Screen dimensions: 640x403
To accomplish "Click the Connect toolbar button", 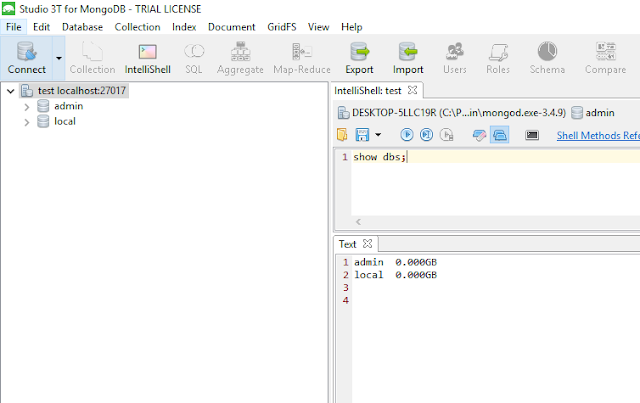I will pyautogui.click(x=27, y=58).
